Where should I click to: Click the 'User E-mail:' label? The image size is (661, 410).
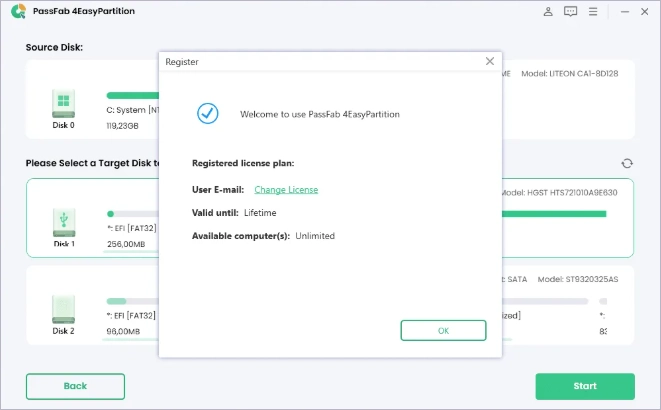[x=218, y=190]
